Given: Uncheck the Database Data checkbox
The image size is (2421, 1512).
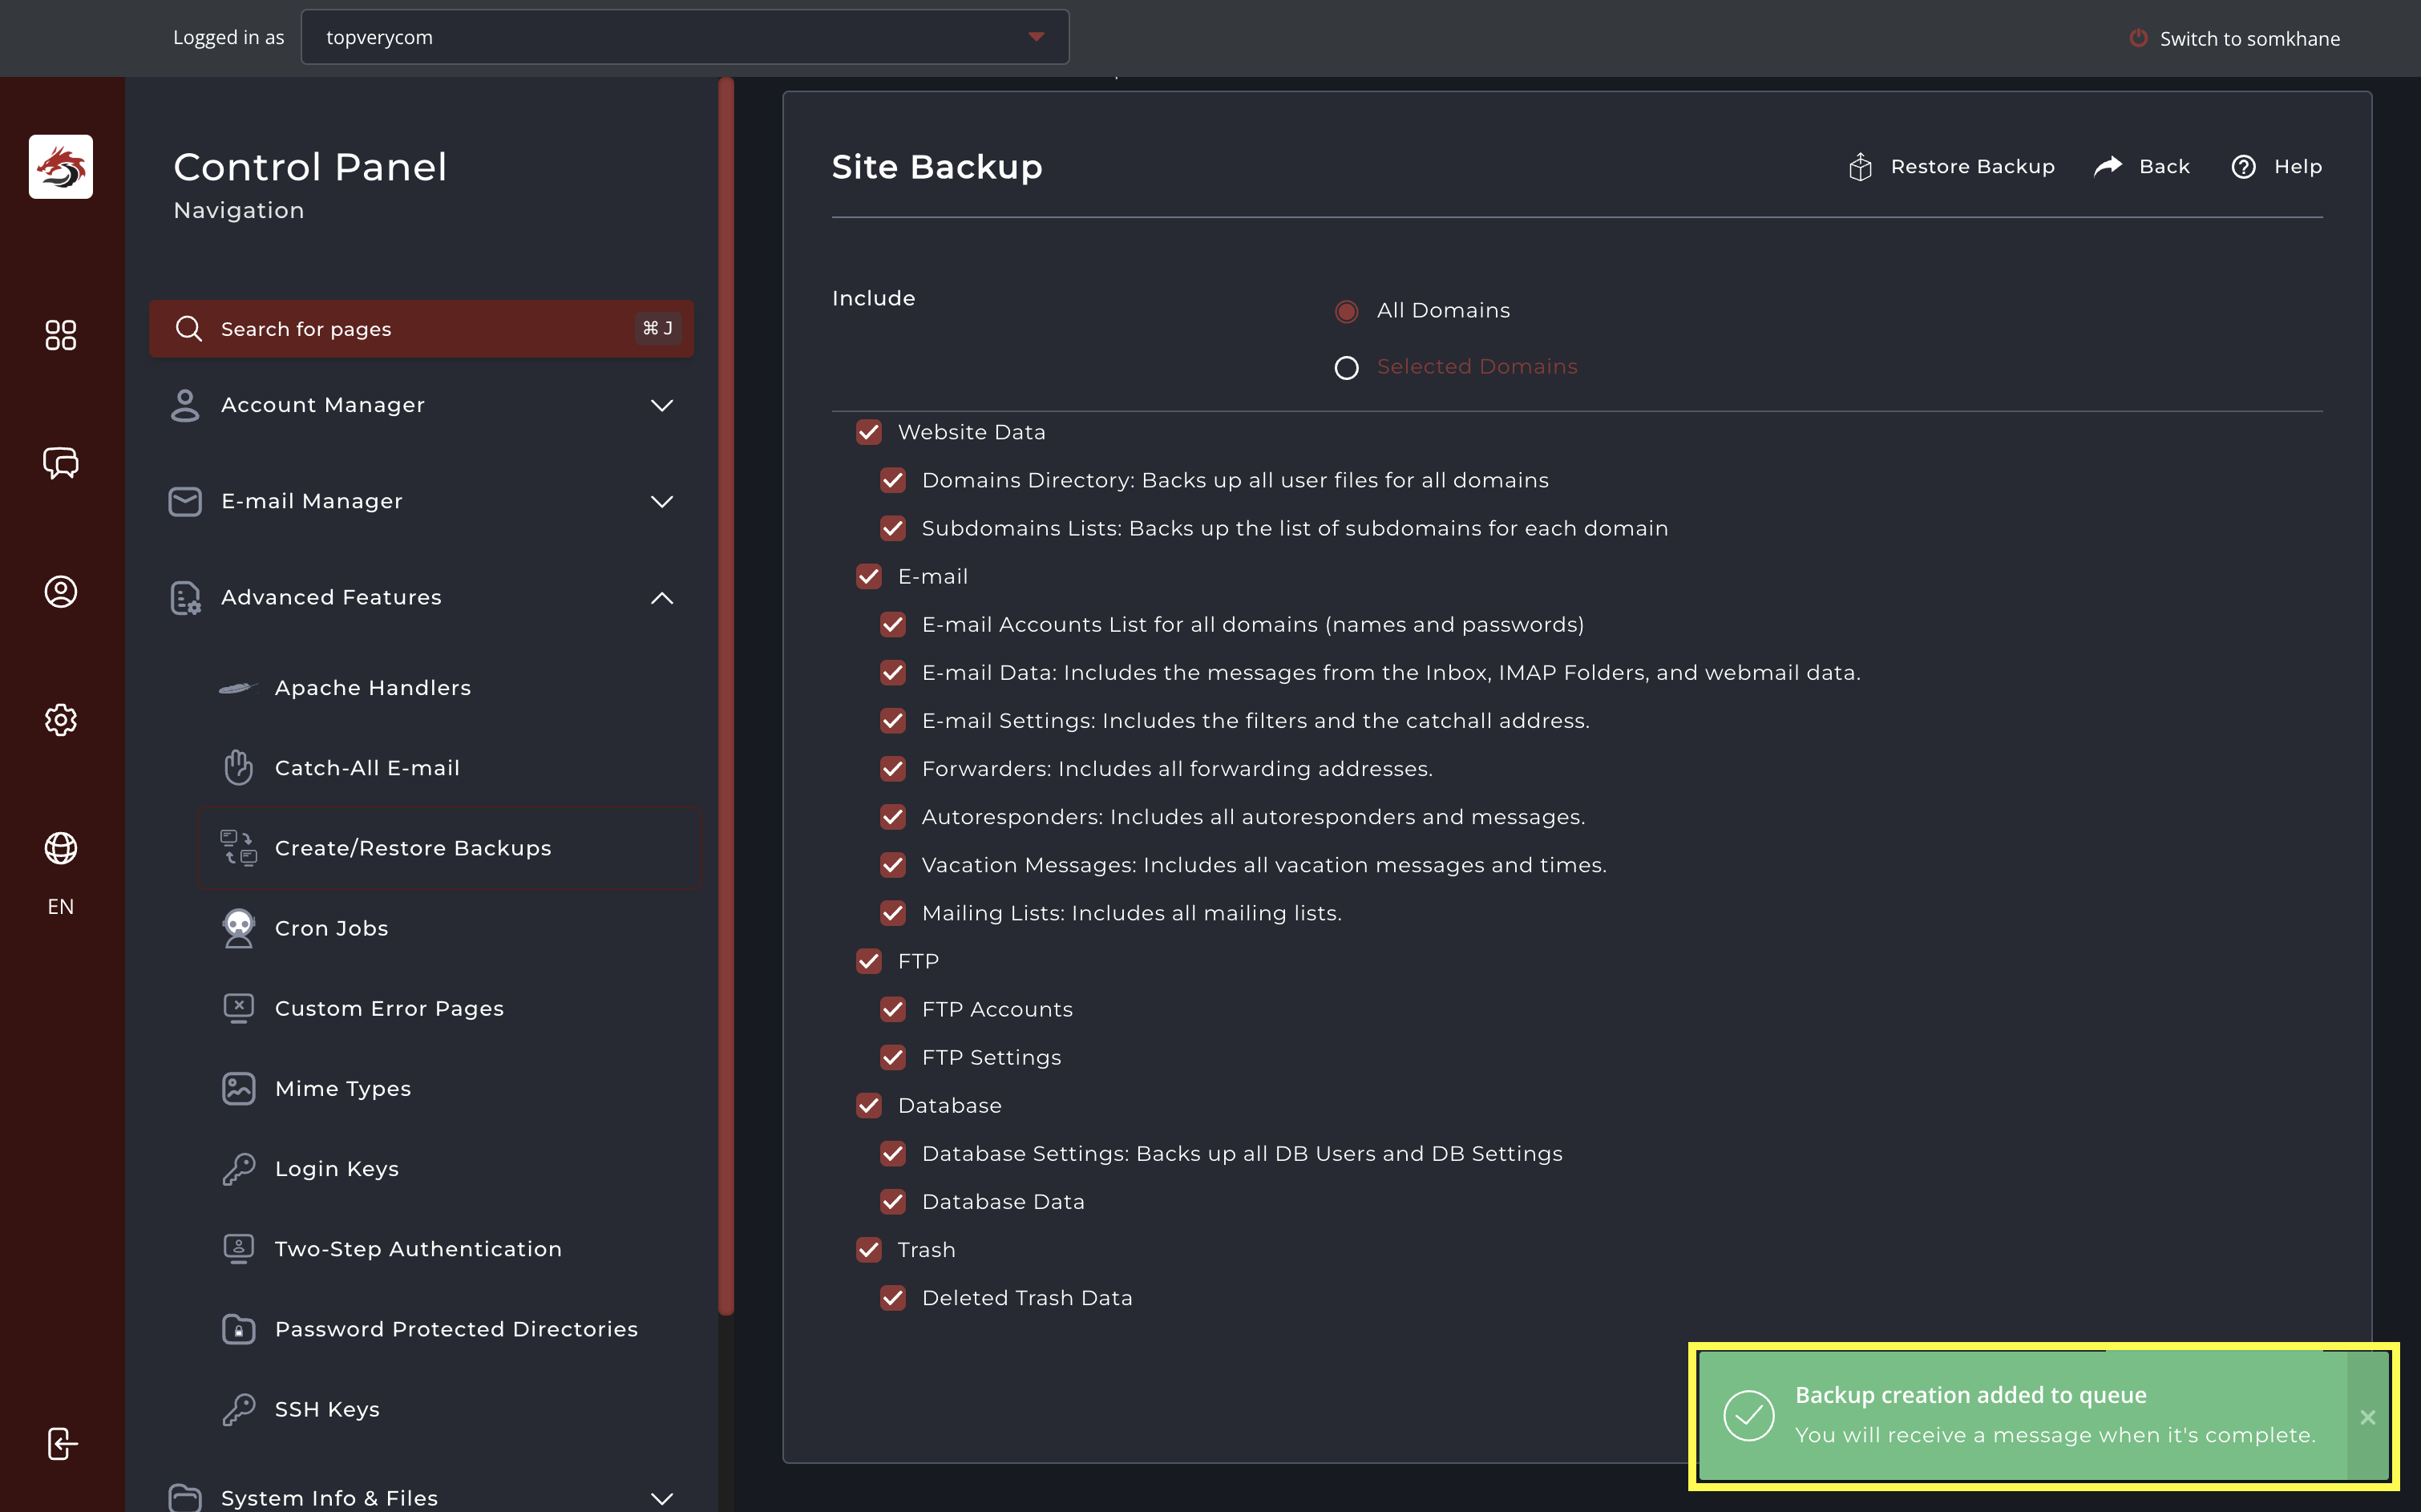Looking at the screenshot, I should [892, 1201].
